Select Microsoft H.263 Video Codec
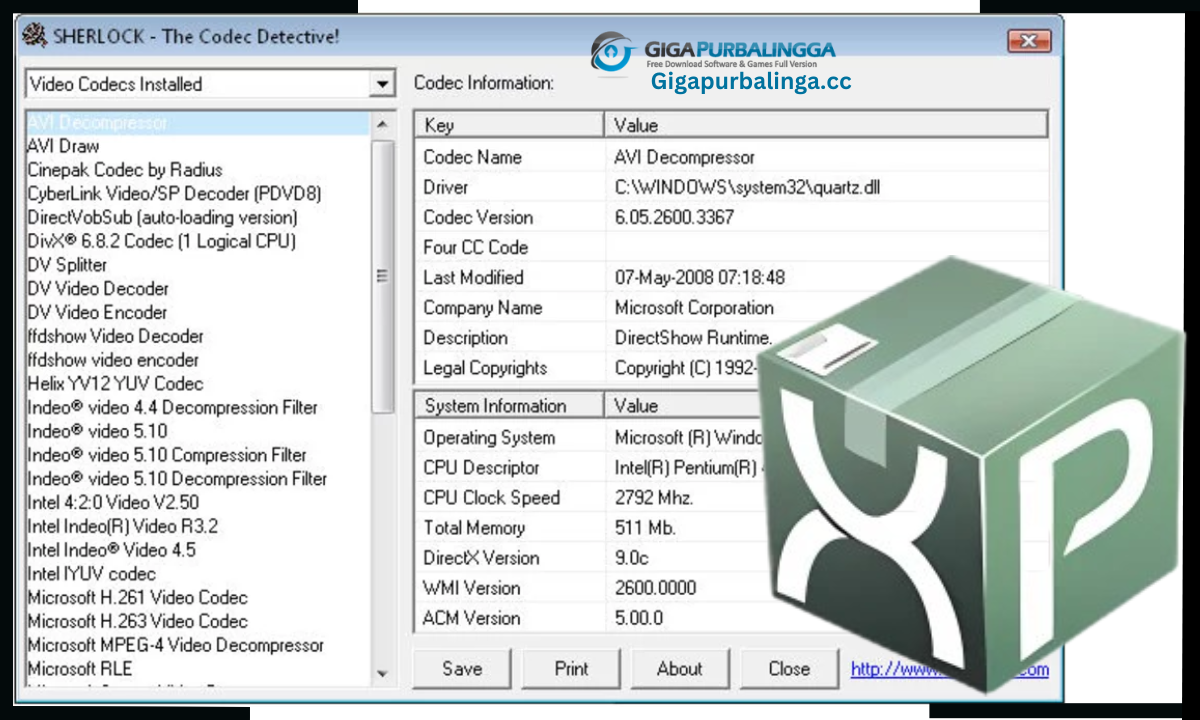The height and width of the screenshot is (720, 1200). click(x=137, y=621)
